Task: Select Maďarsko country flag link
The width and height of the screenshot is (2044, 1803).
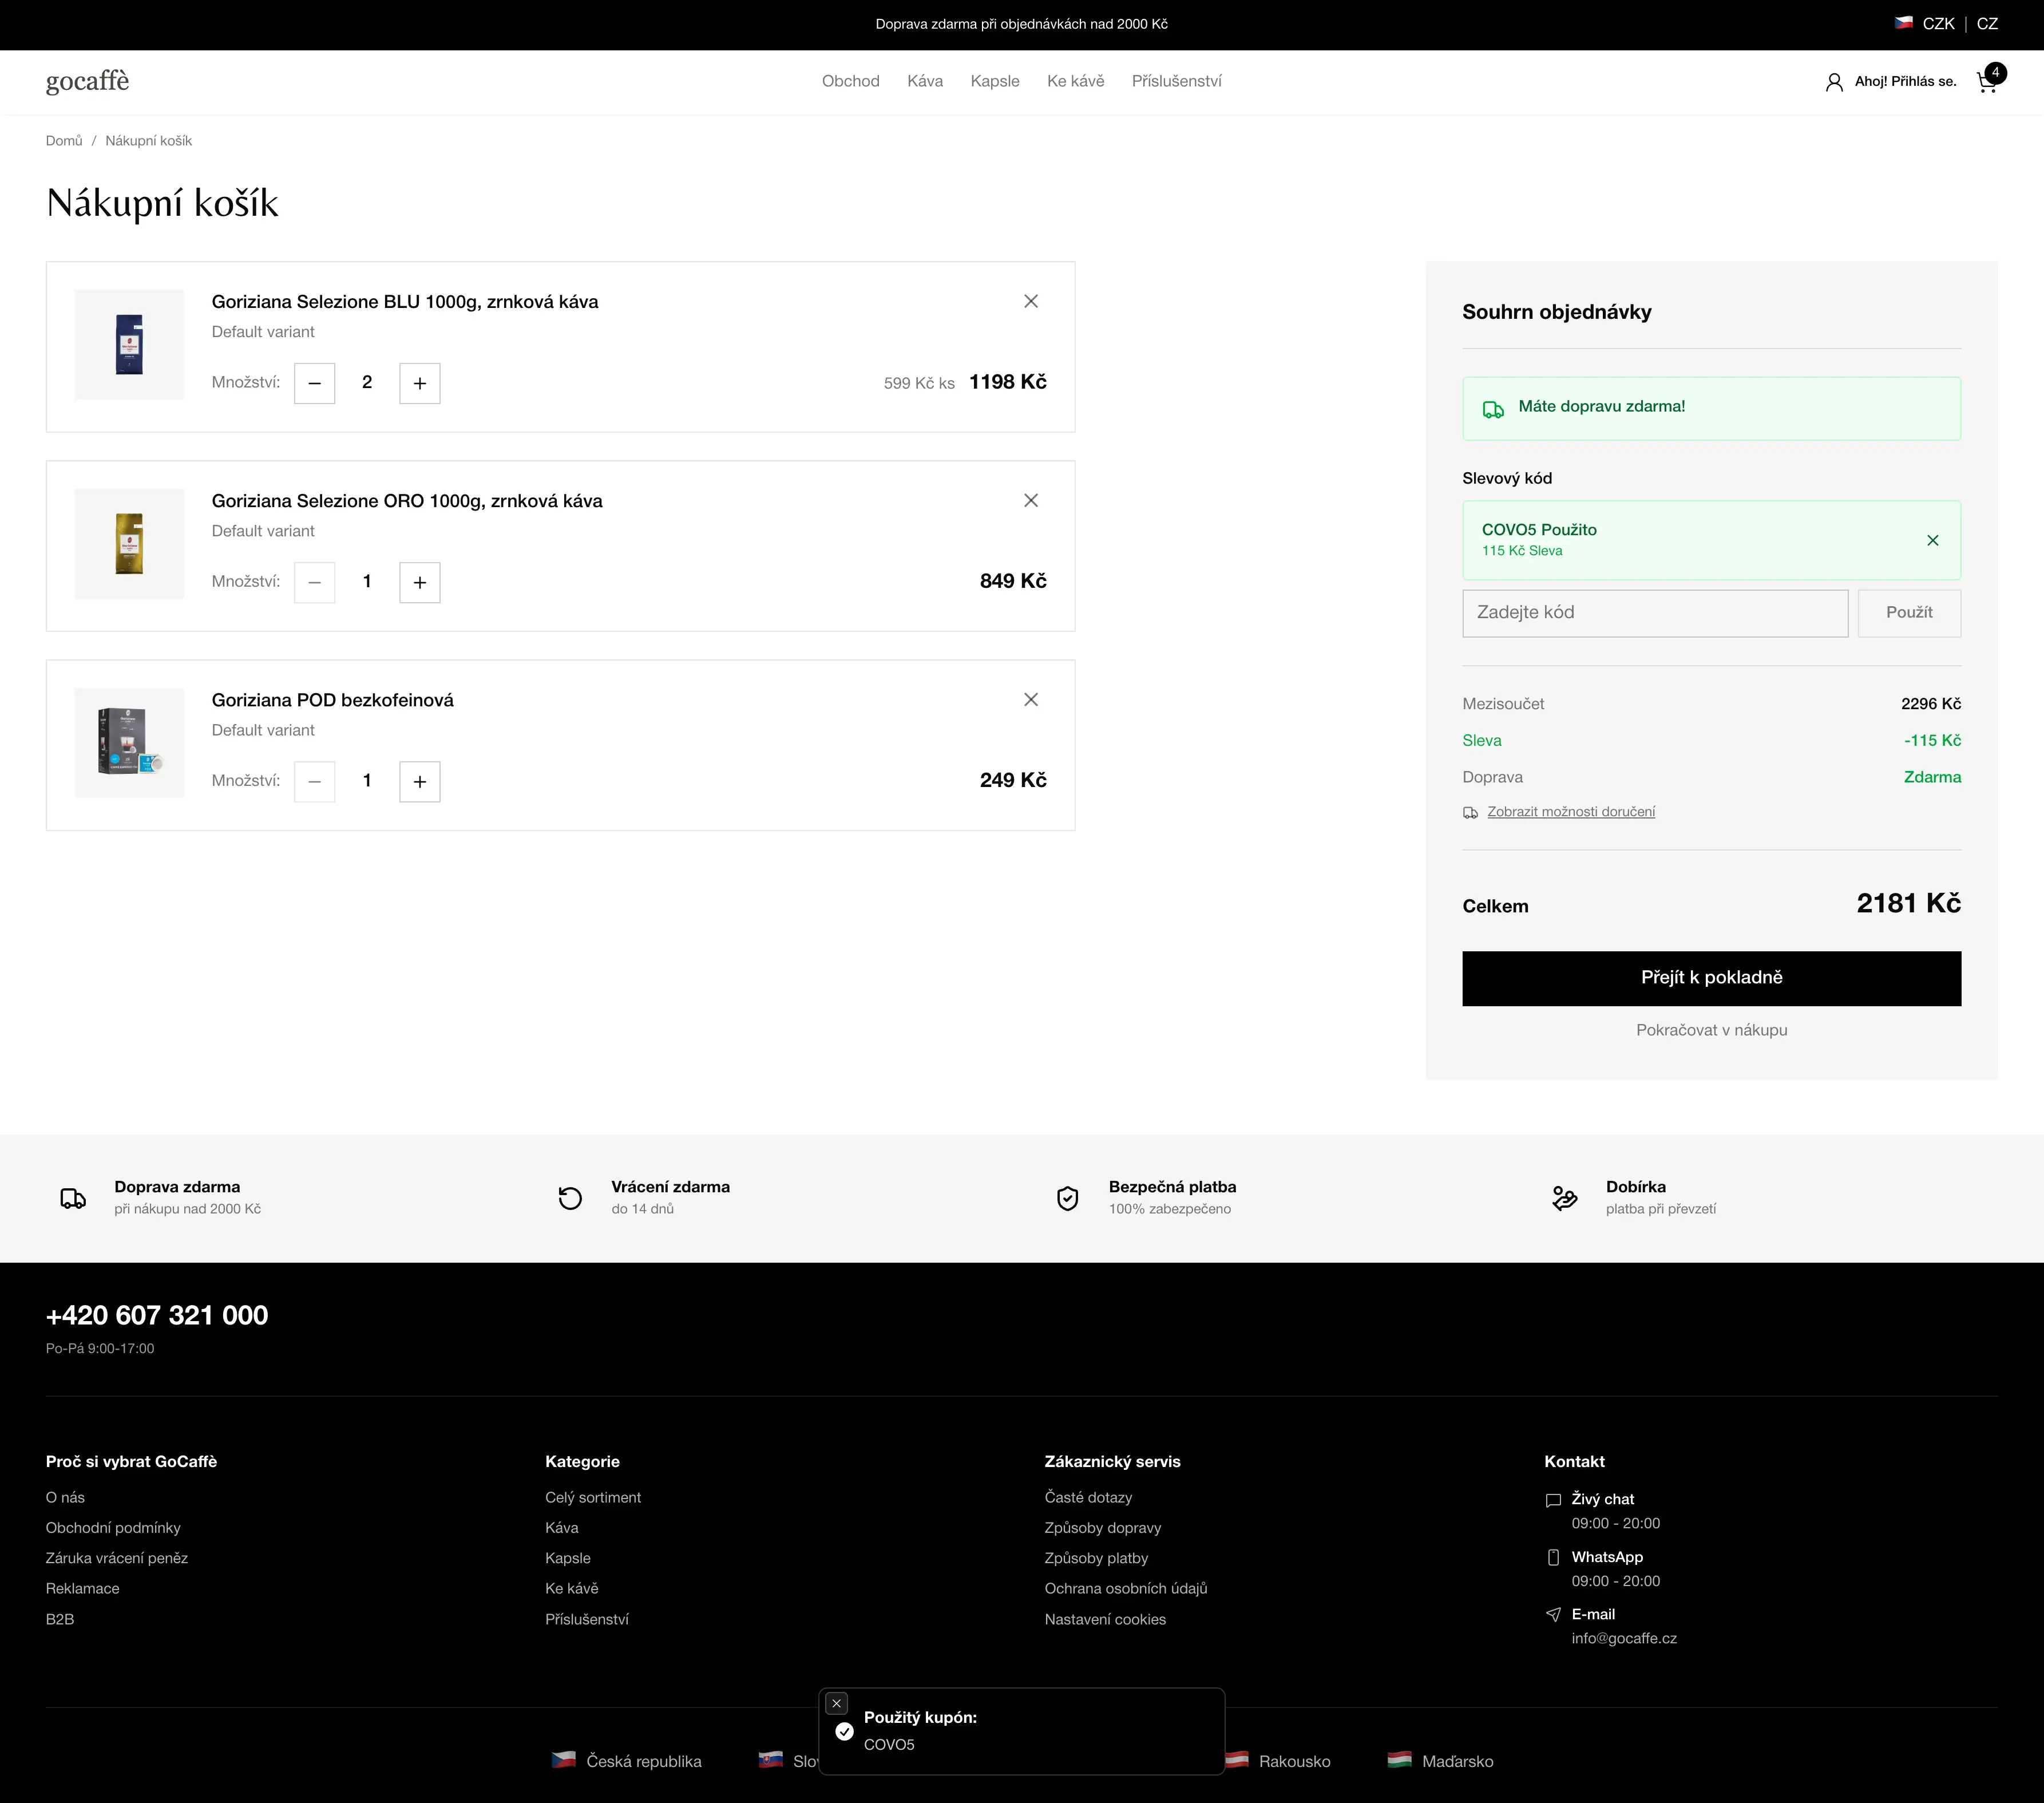Action: coord(1441,1761)
